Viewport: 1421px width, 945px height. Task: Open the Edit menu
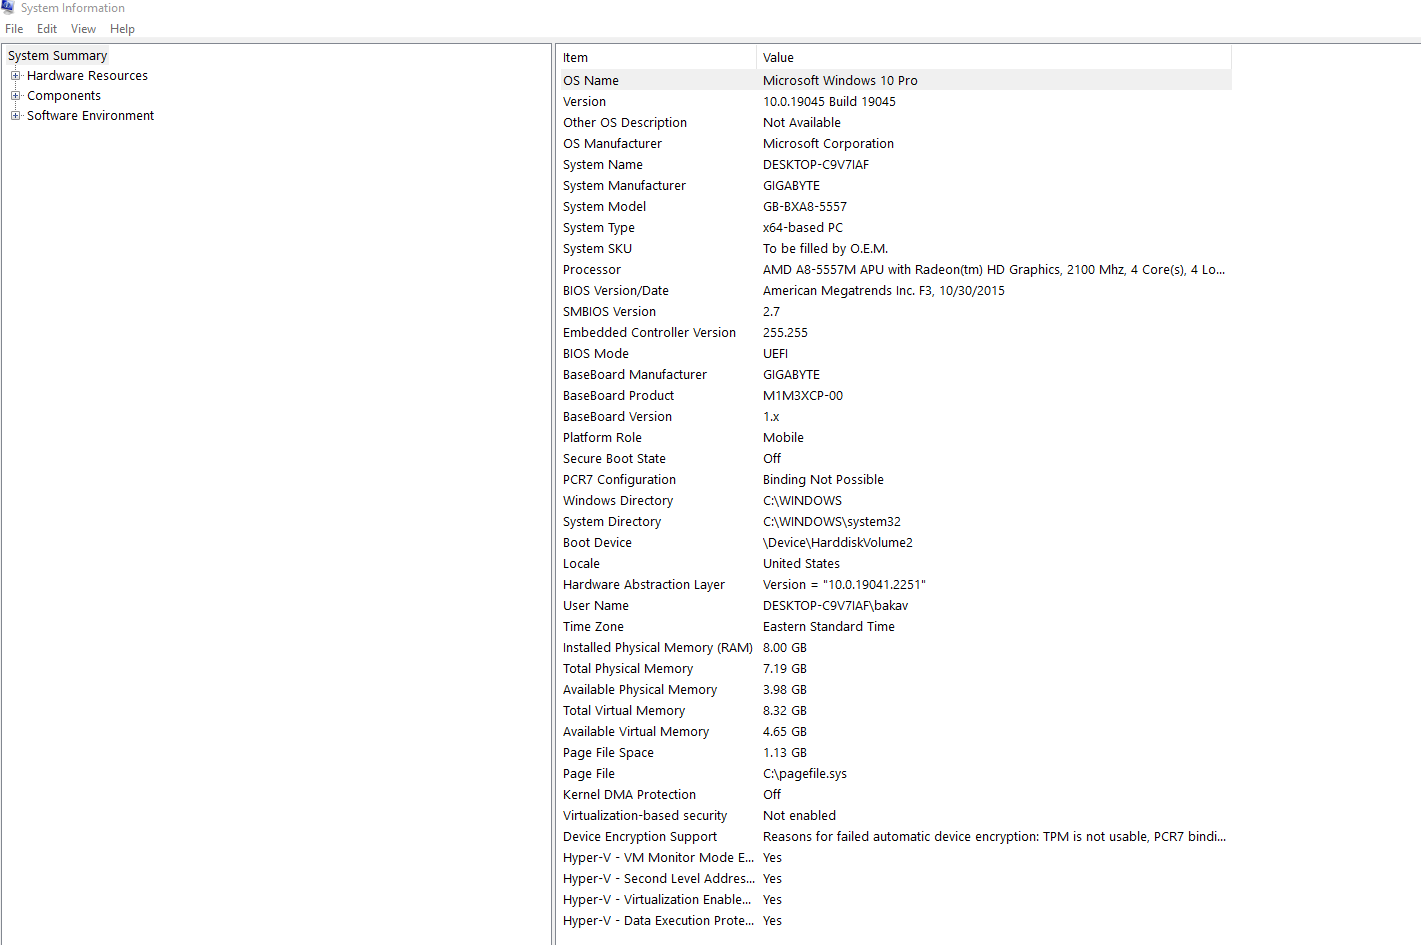[47, 29]
